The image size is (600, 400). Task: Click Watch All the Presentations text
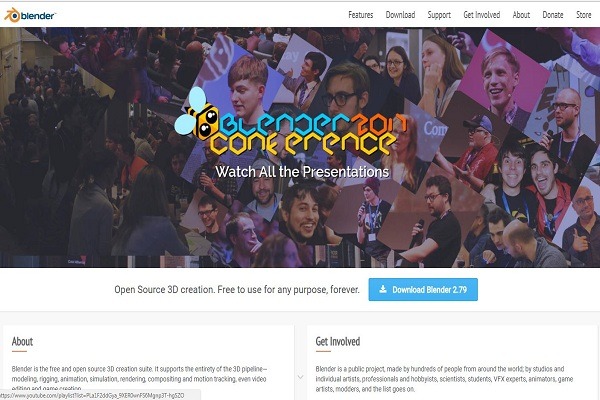point(302,171)
